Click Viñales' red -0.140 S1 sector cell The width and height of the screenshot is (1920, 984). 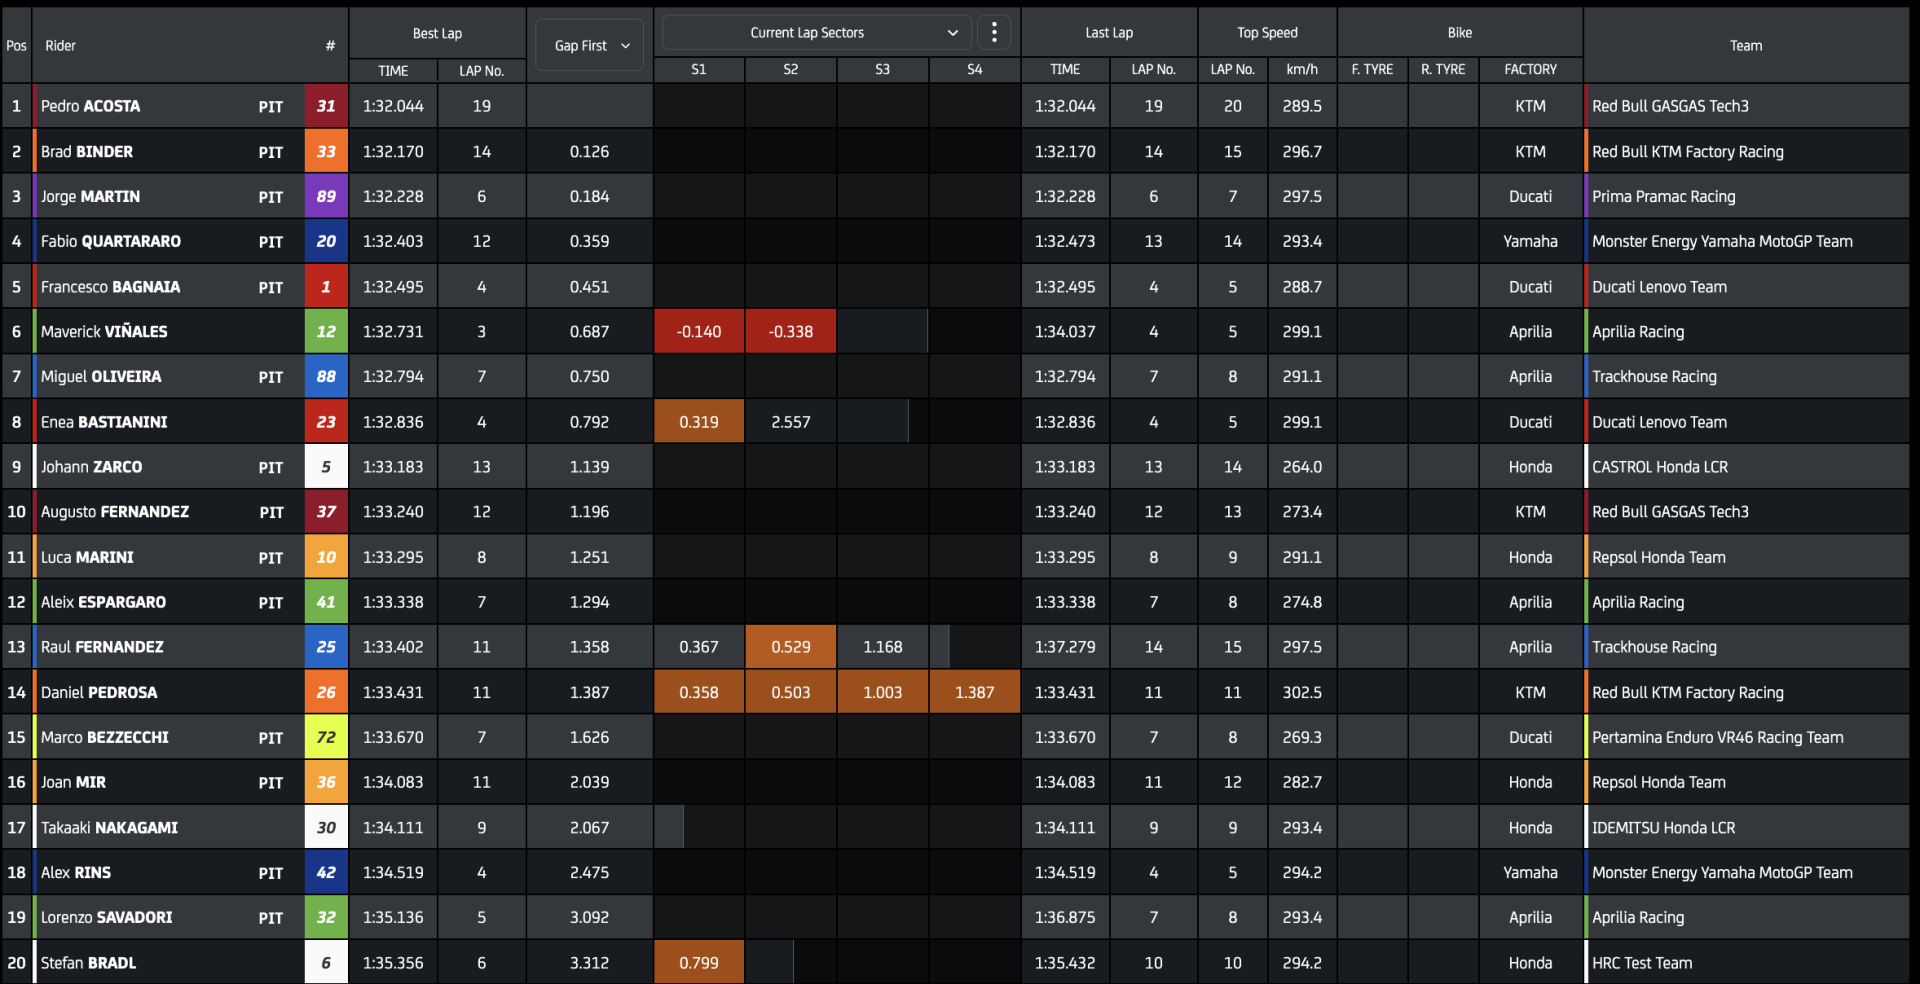coord(699,332)
